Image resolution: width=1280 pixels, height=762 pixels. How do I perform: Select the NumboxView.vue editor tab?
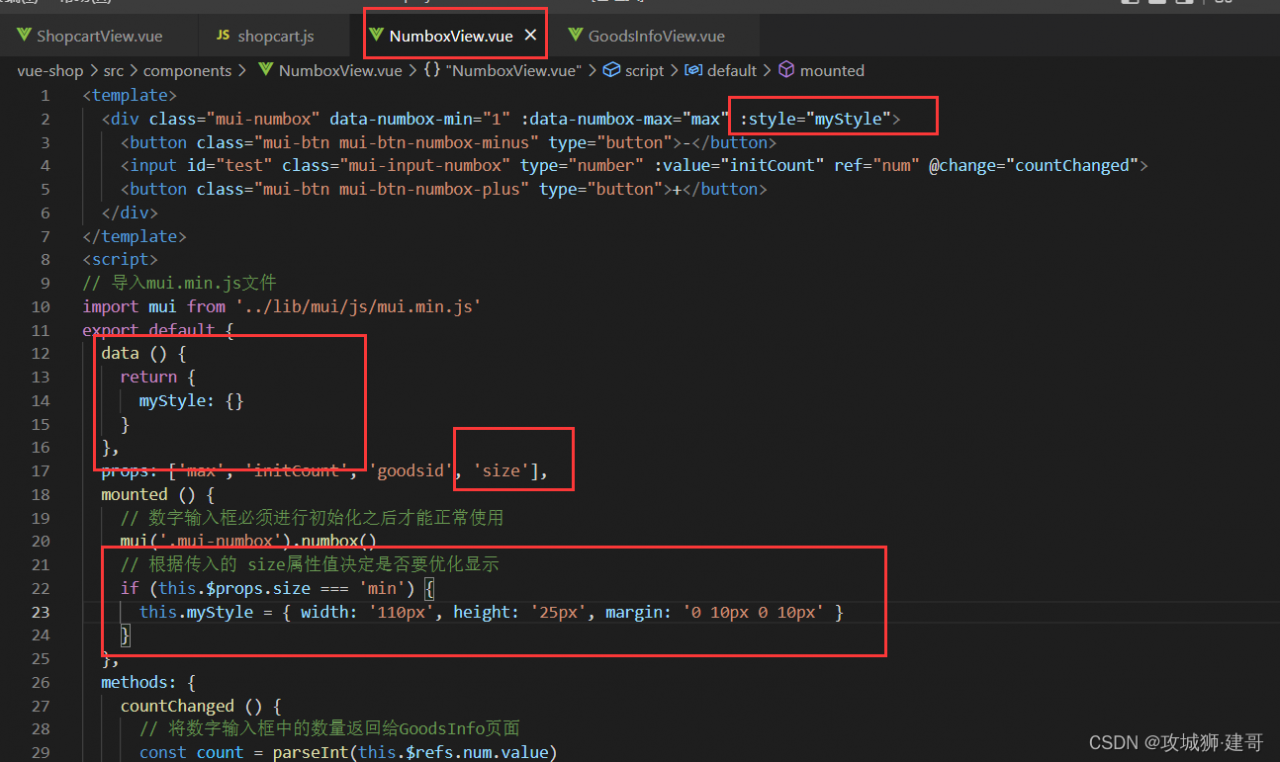pyautogui.click(x=451, y=36)
